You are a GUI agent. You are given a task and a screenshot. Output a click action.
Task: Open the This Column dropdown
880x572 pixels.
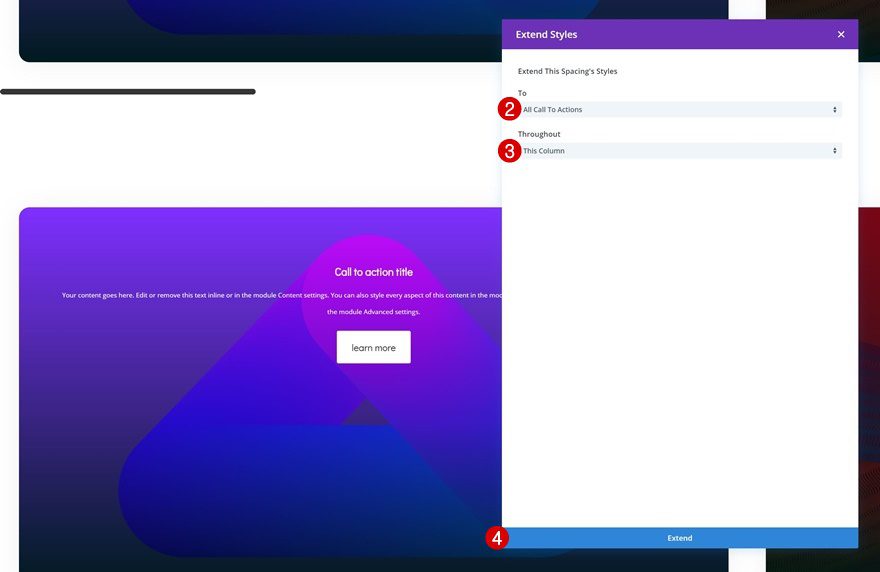[x=680, y=150]
